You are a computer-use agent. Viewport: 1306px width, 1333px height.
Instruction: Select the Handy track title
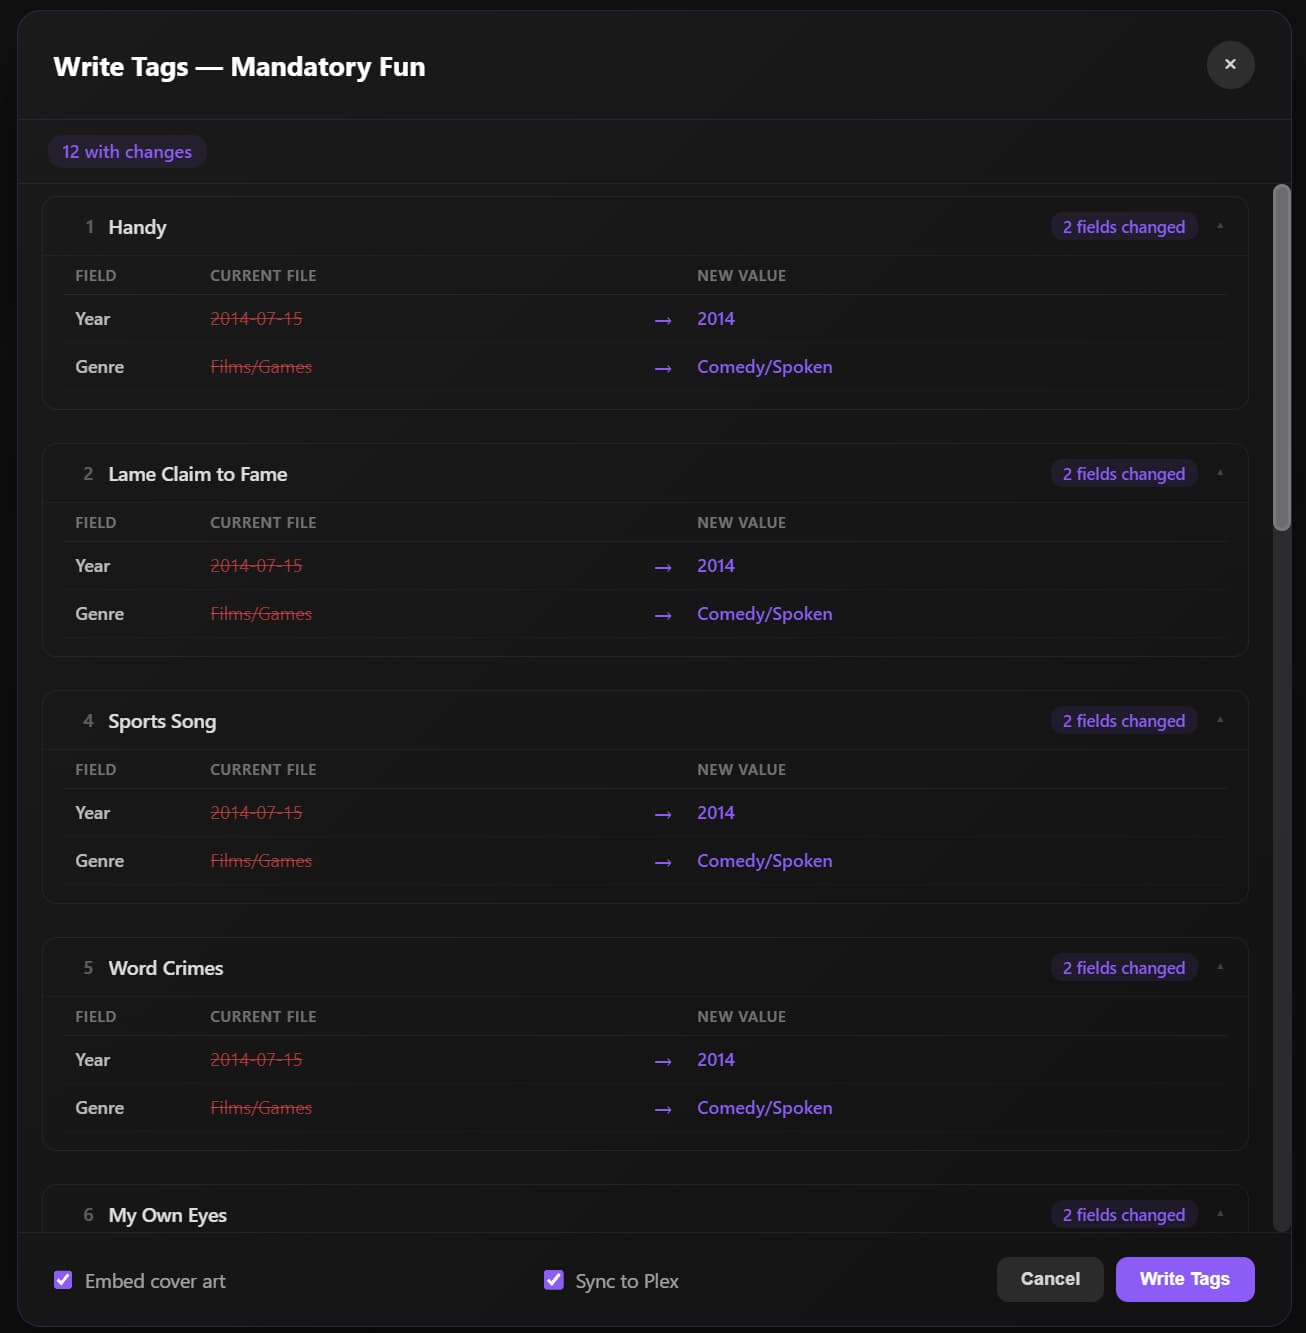[x=137, y=227]
